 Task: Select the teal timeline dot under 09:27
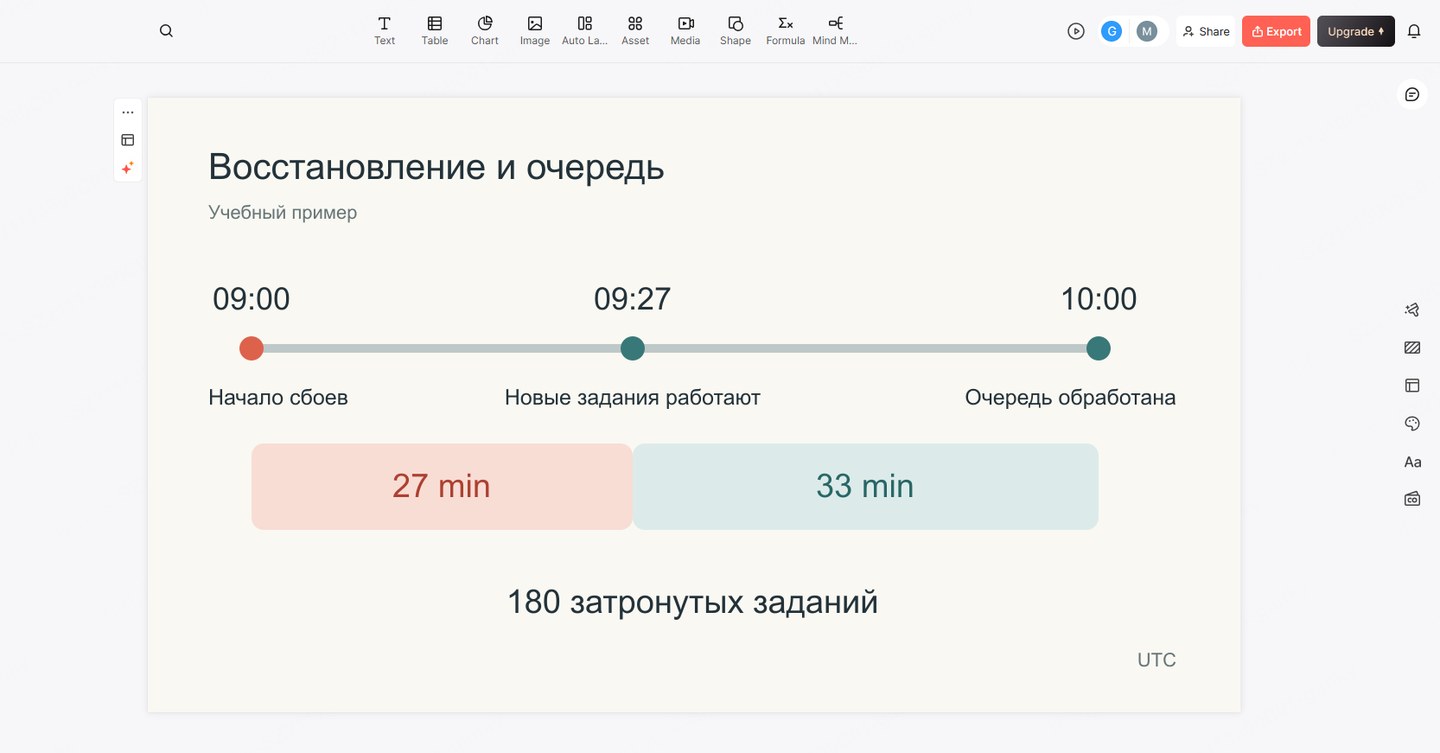click(632, 348)
